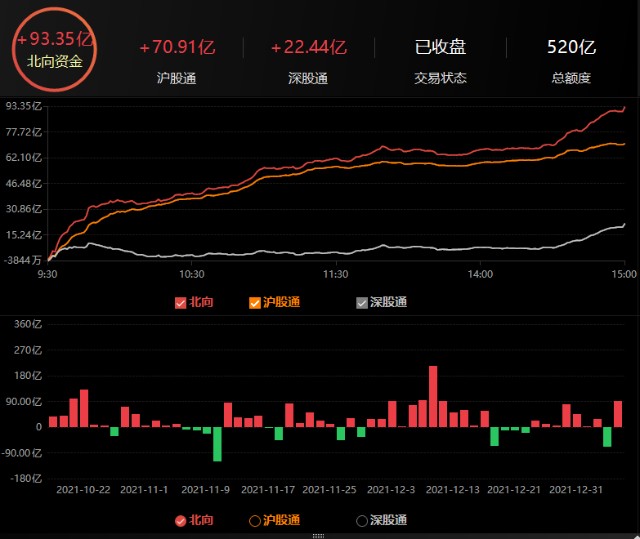
Task: Click the red 北向 line end at 15:00
Action: click(624, 107)
